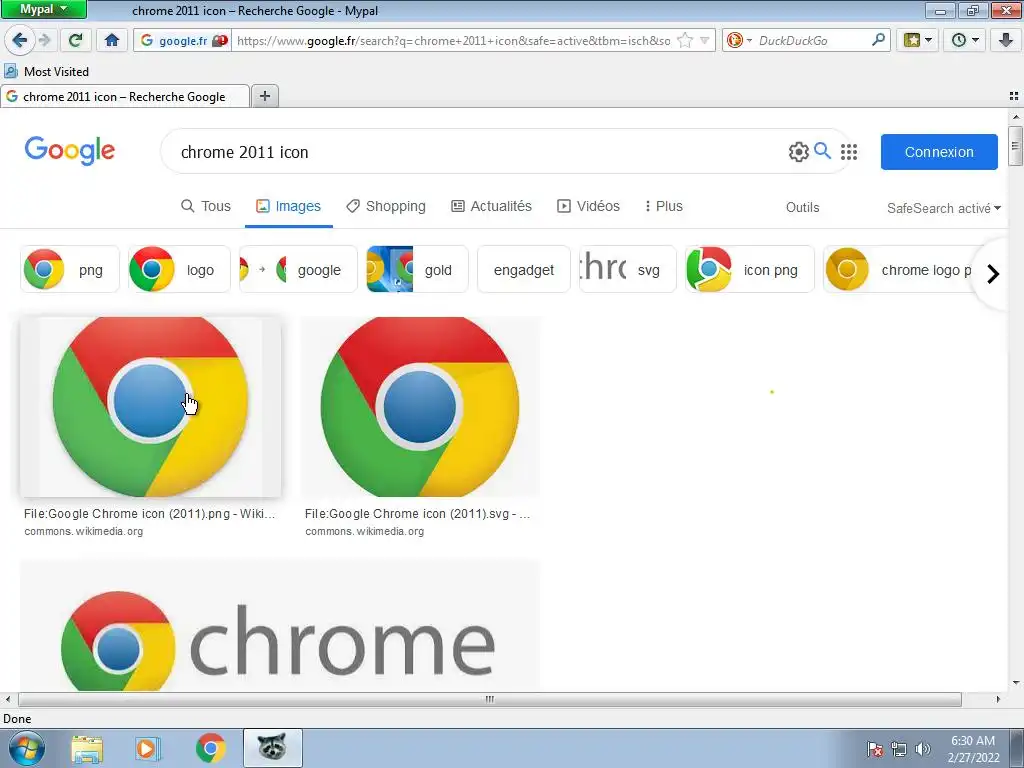
Task: Switch to the Tous results tab
Action: pos(206,206)
